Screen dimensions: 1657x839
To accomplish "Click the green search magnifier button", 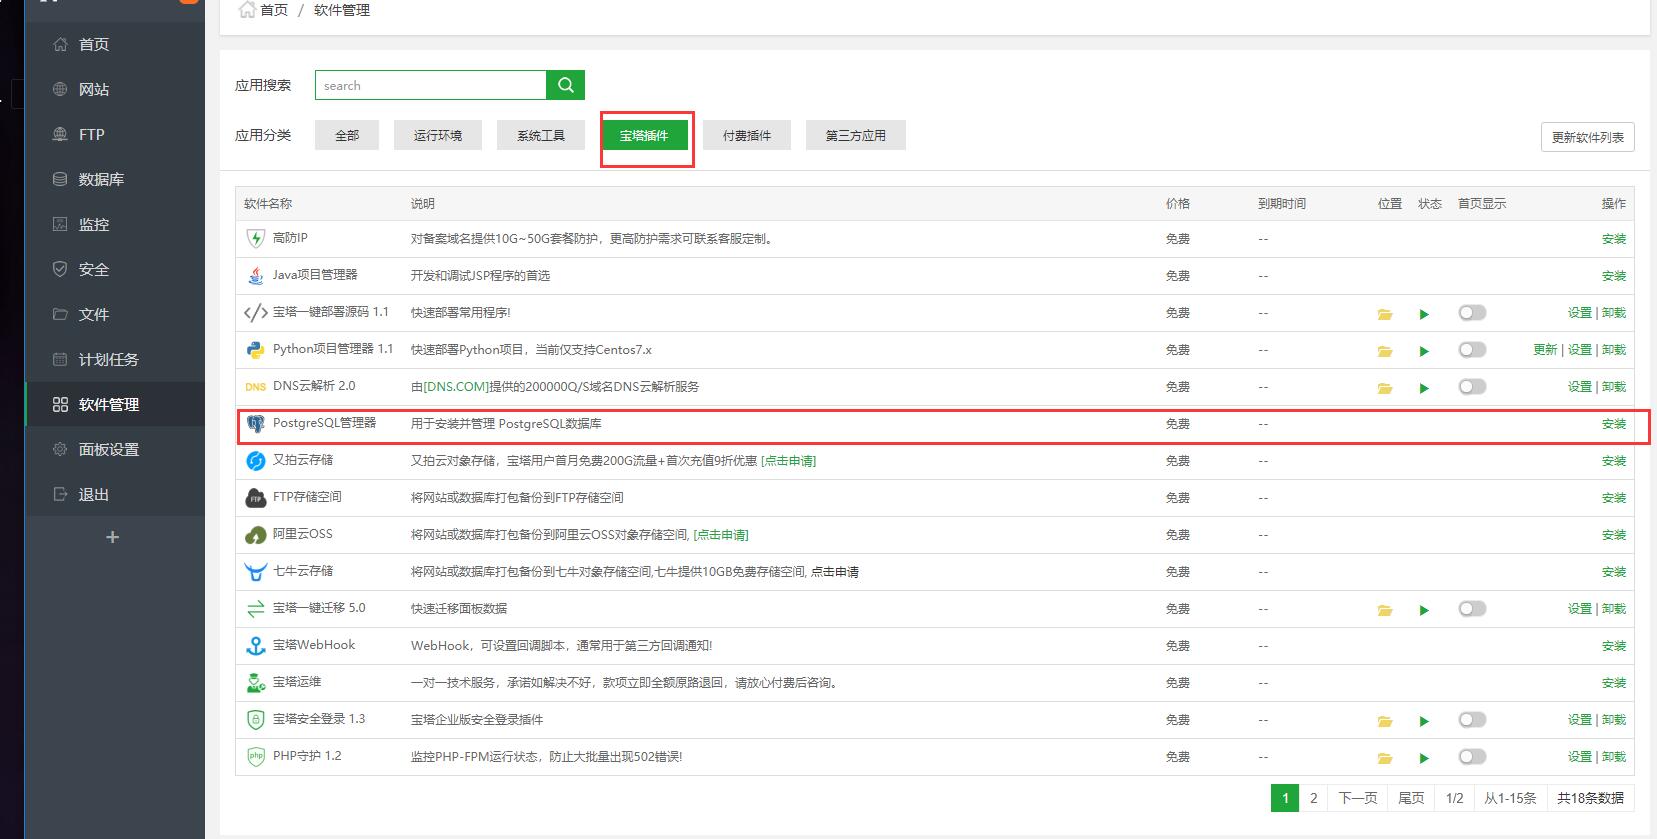I will tap(565, 85).
